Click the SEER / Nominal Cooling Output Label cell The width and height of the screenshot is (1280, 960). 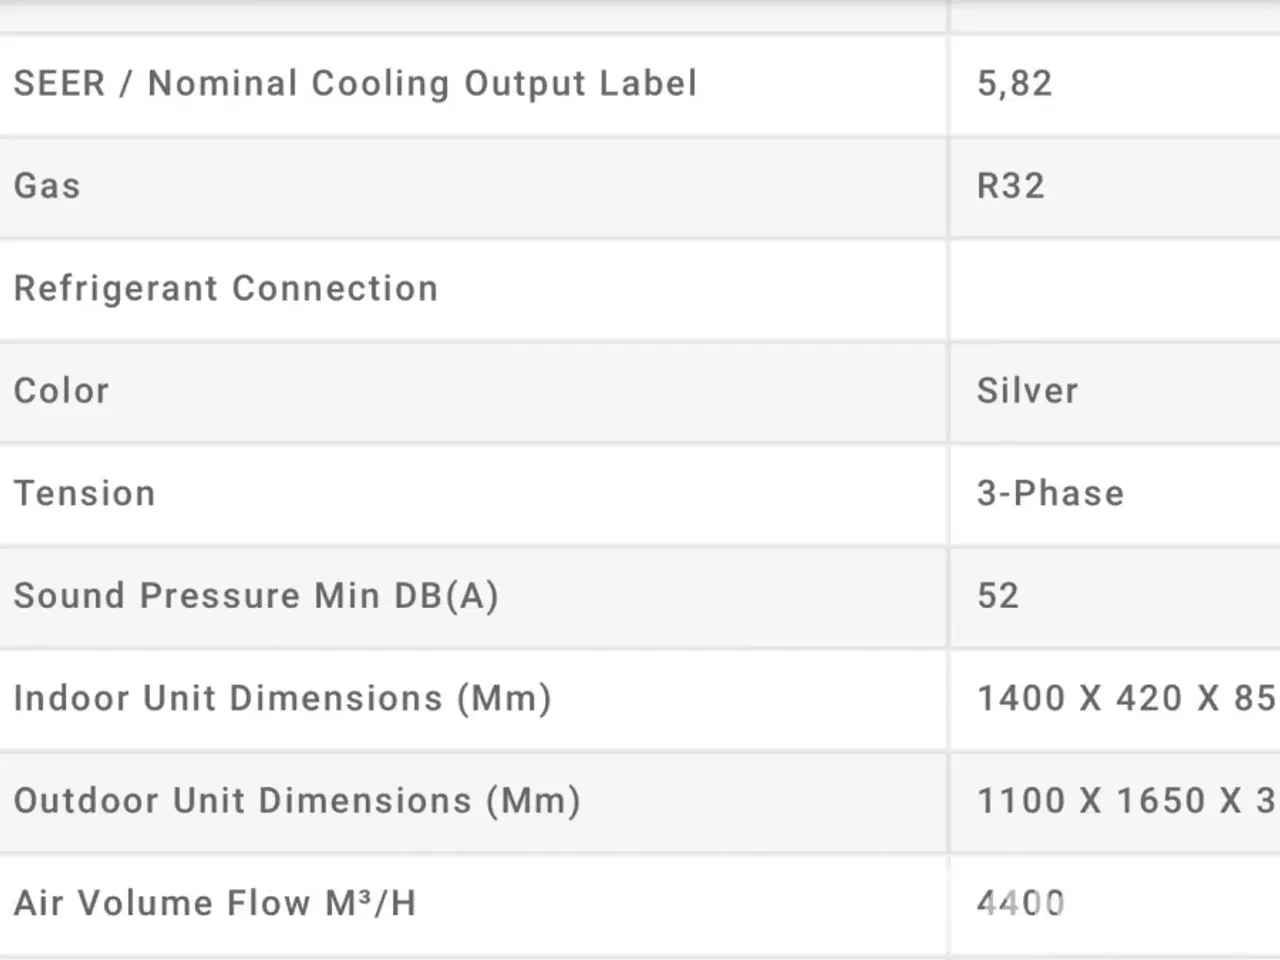(355, 84)
